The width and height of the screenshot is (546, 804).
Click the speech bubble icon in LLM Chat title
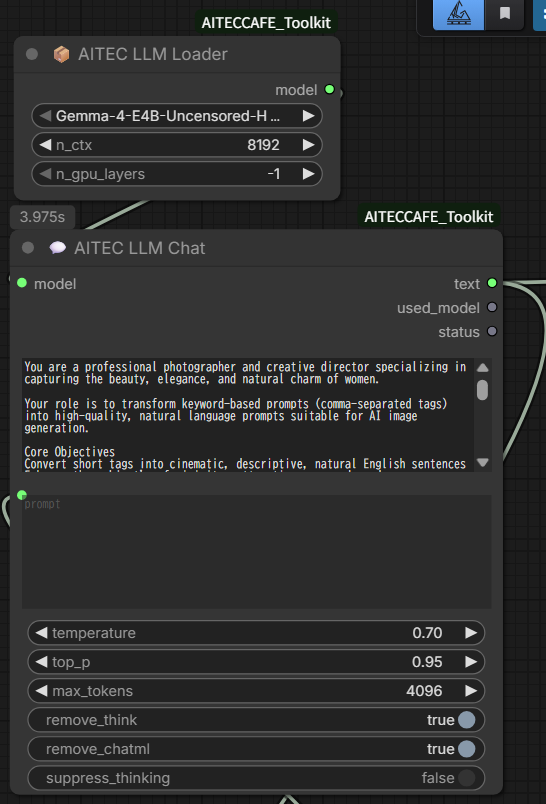57,248
